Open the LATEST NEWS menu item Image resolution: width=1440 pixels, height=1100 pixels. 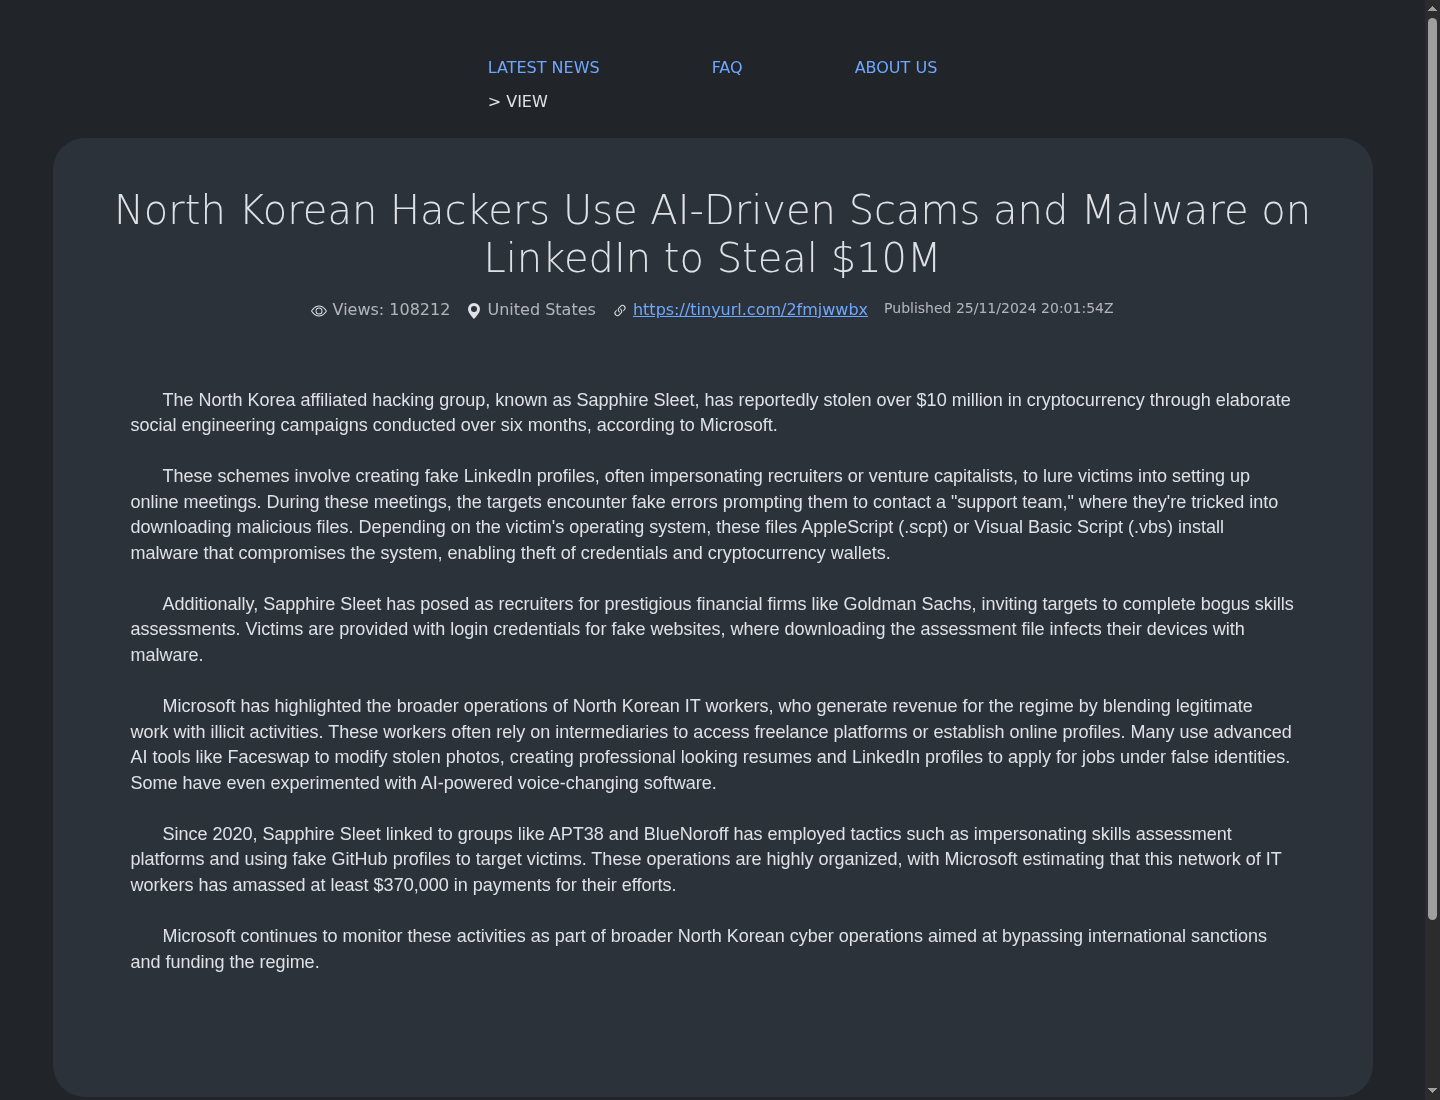tap(543, 67)
